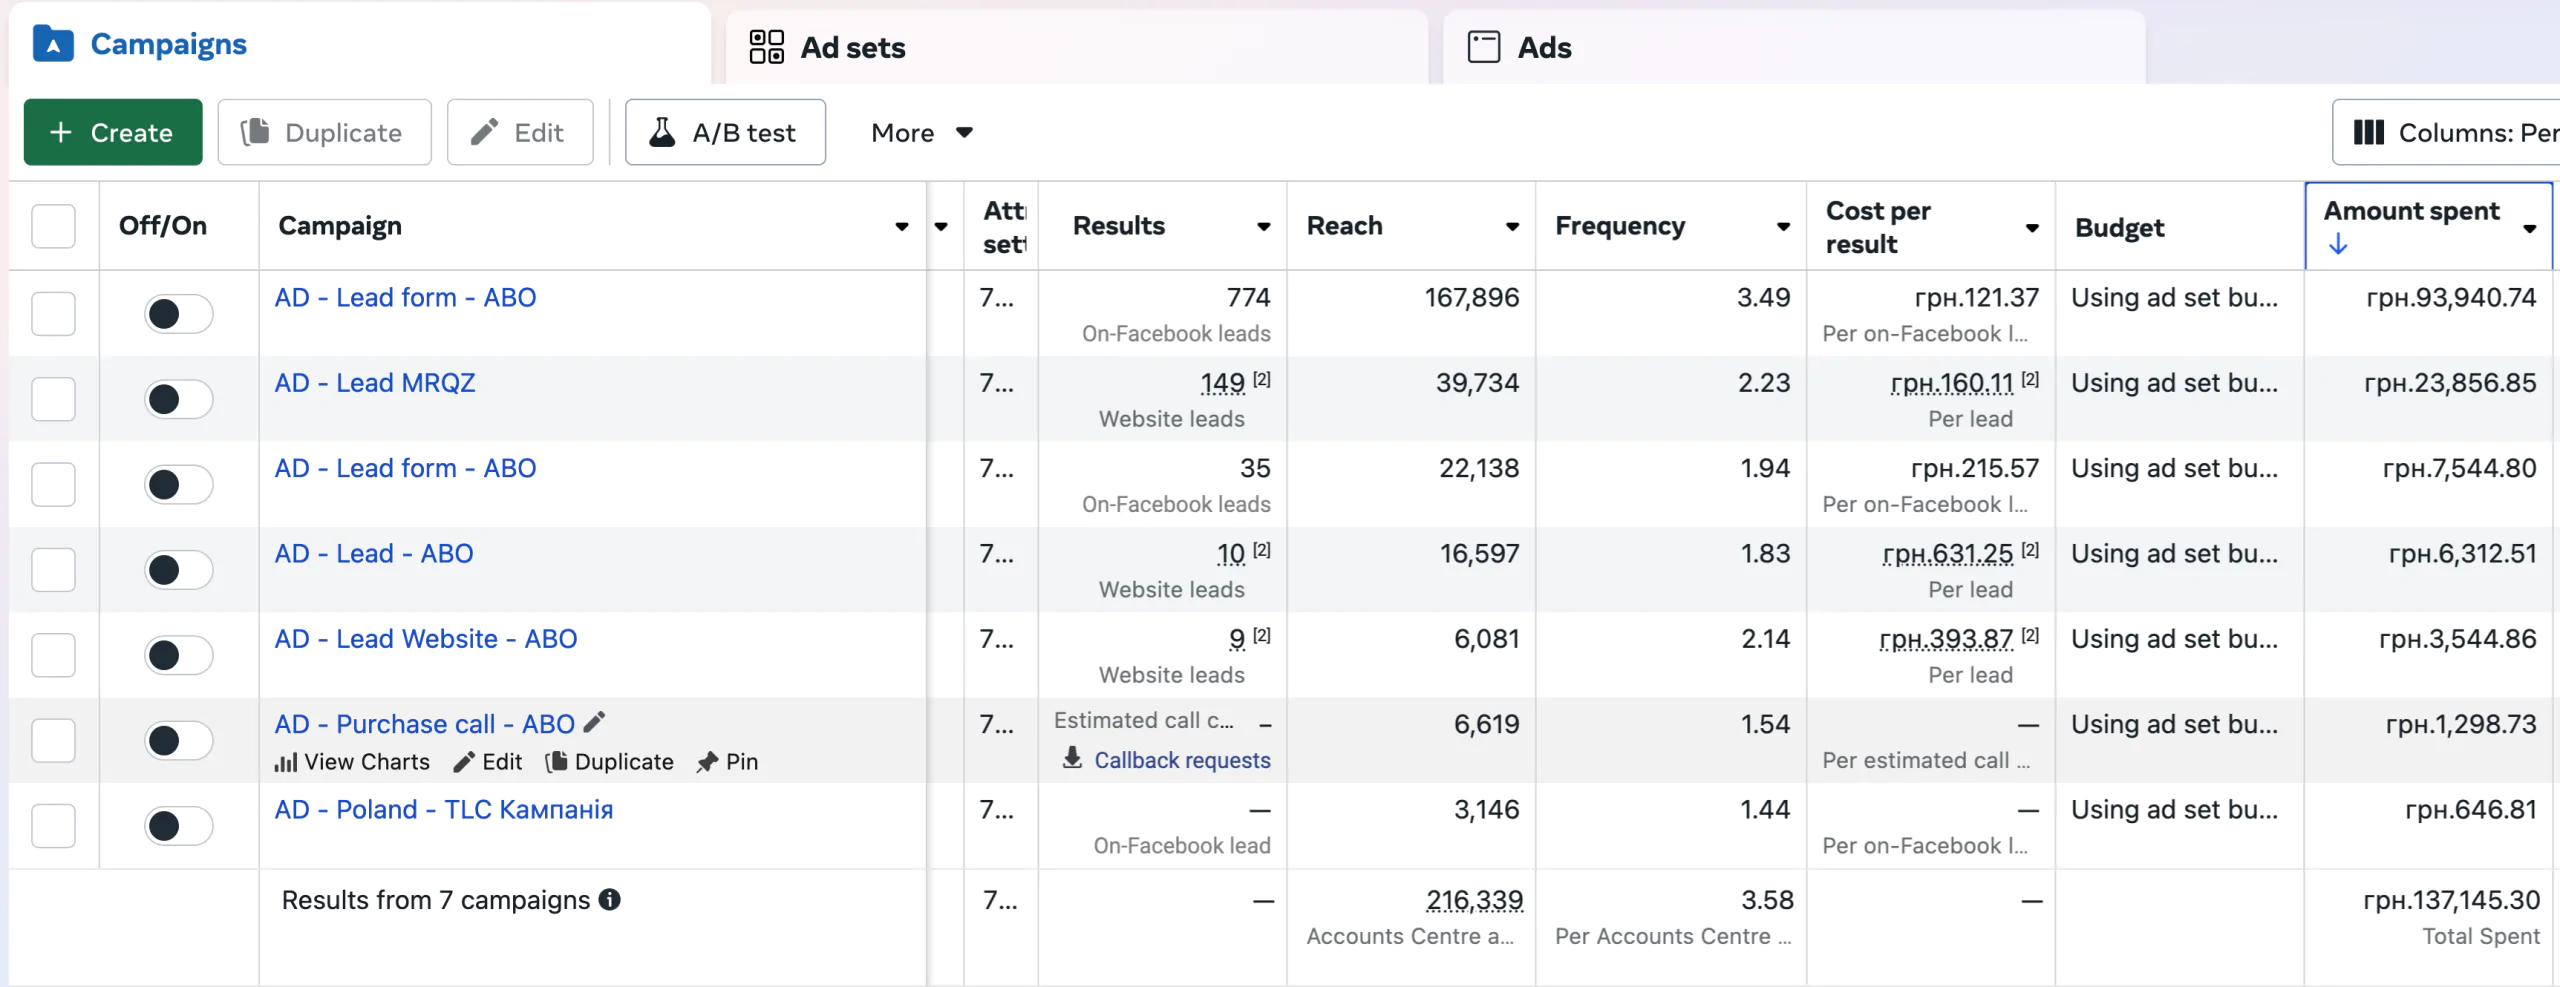Open the Frequency column dropdown arrow
The width and height of the screenshot is (2560, 987).
pos(1783,227)
